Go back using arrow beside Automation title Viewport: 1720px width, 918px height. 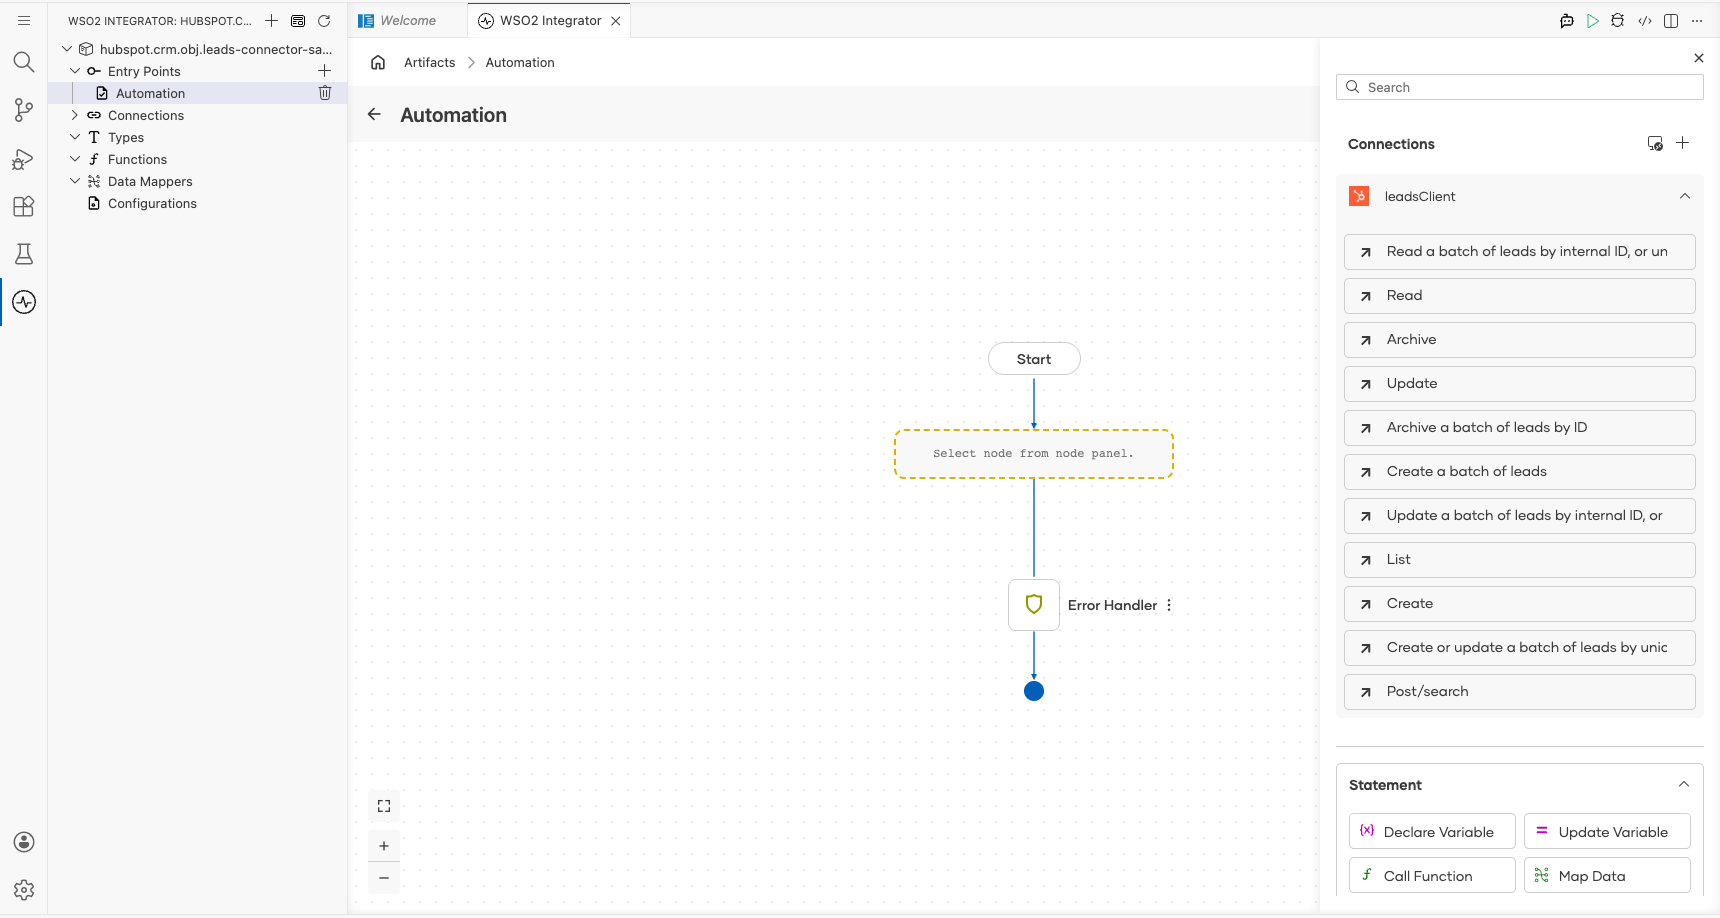pos(374,114)
